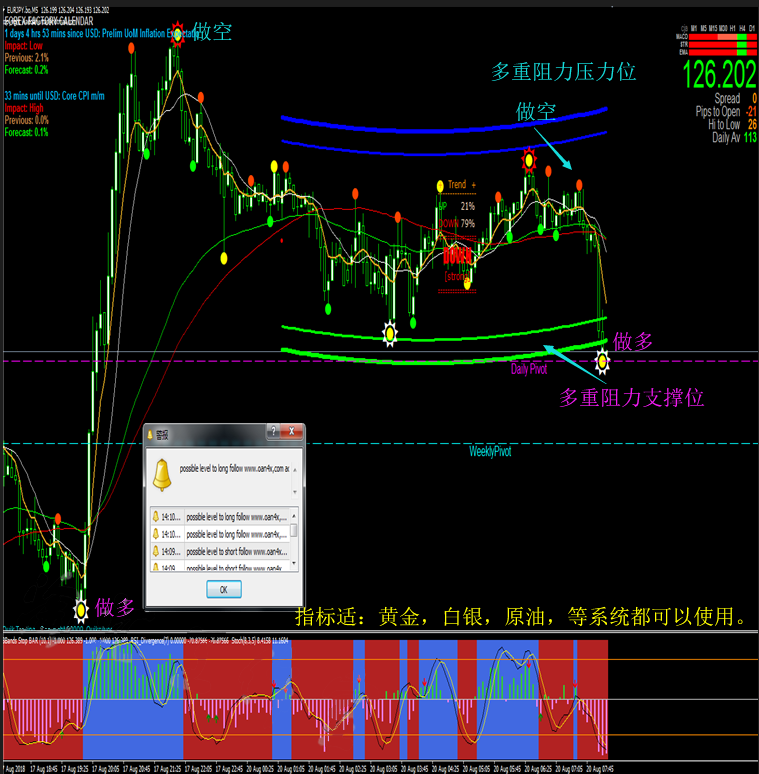The image size is (759, 774).
Task: Click the WeeklyPivot line label
Action: point(490,451)
